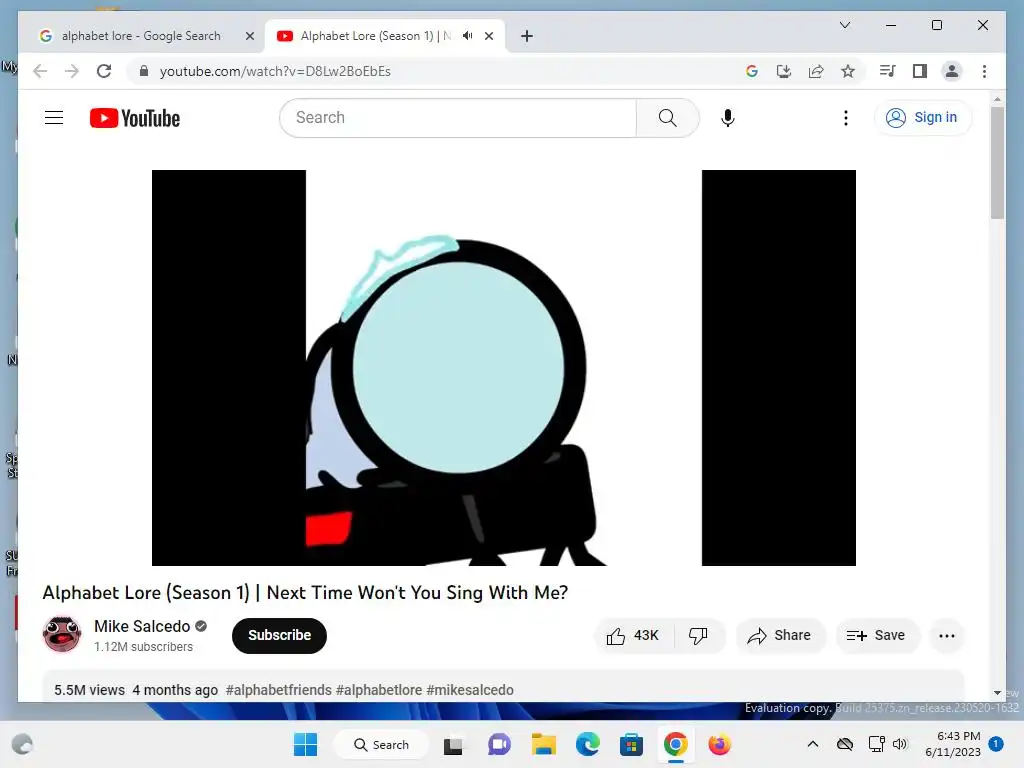Open the taskbar Search box
Image resolution: width=1024 pixels, height=768 pixels.
click(x=382, y=744)
